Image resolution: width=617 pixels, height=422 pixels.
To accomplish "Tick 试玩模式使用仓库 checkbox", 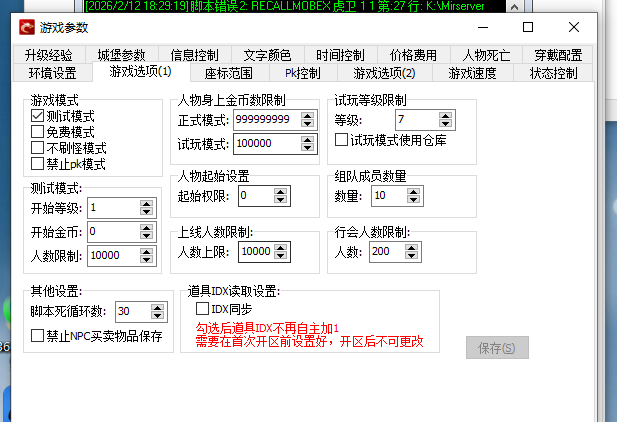I will pyautogui.click(x=342, y=140).
